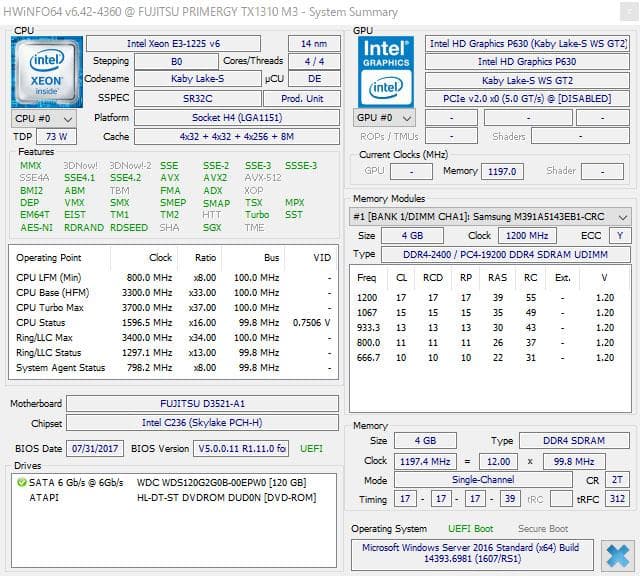Select the WDC WDS120G2G0B drive entry
This screenshot has height=576, width=640.
click(173, 483)
